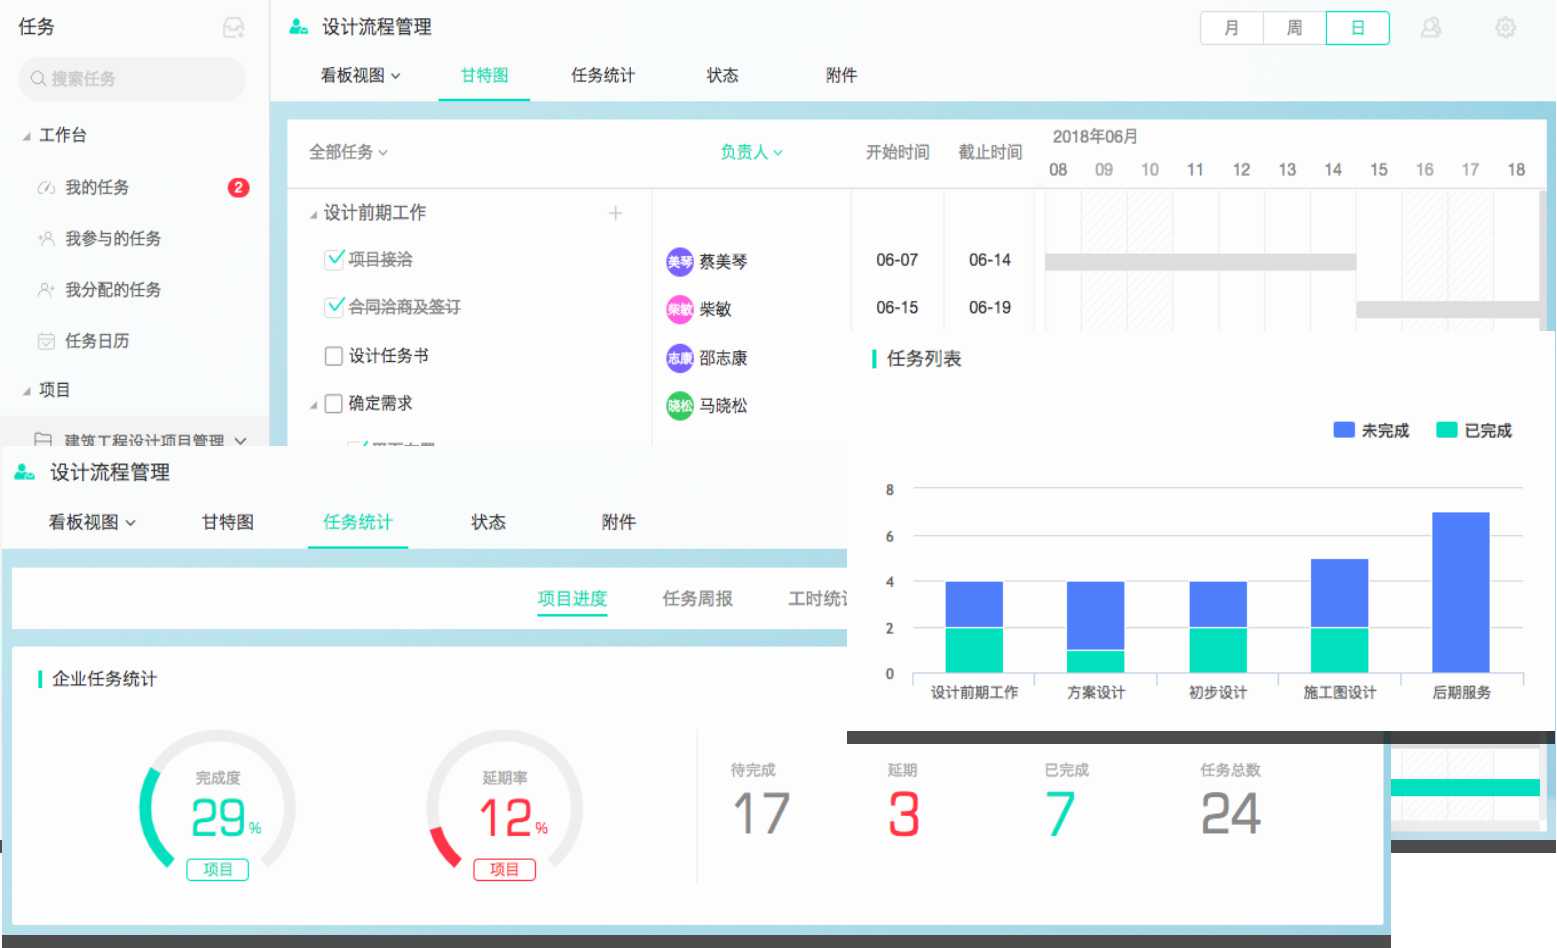Open the 负责人 filter dropdown

coord(751,152)
